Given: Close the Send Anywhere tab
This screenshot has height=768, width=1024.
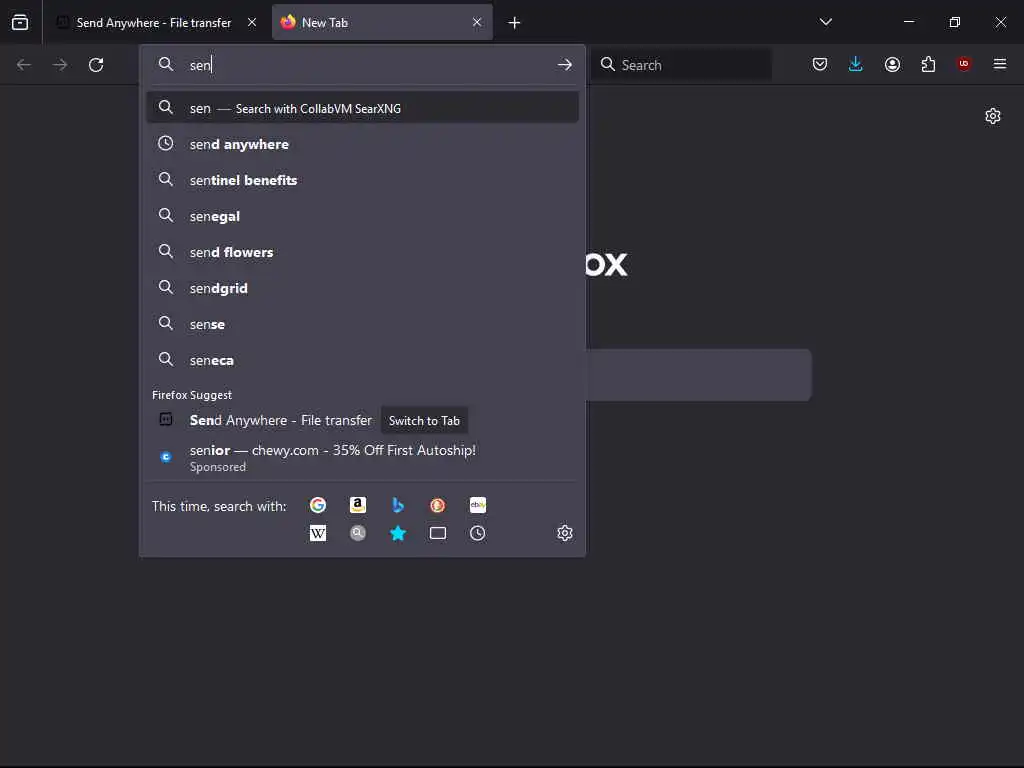Looking at the screenshot, I should (x=252, y=22).
